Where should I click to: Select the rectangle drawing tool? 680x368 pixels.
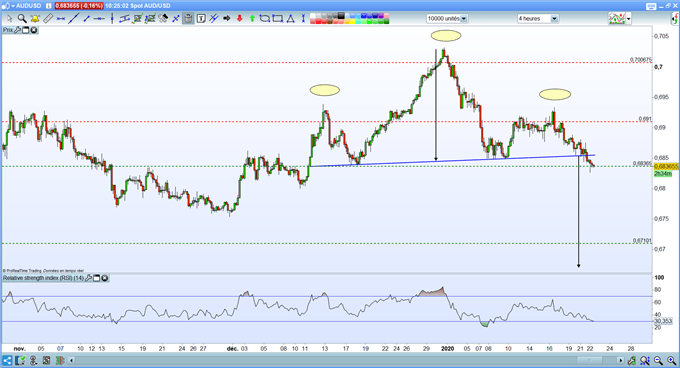(278, 19)
